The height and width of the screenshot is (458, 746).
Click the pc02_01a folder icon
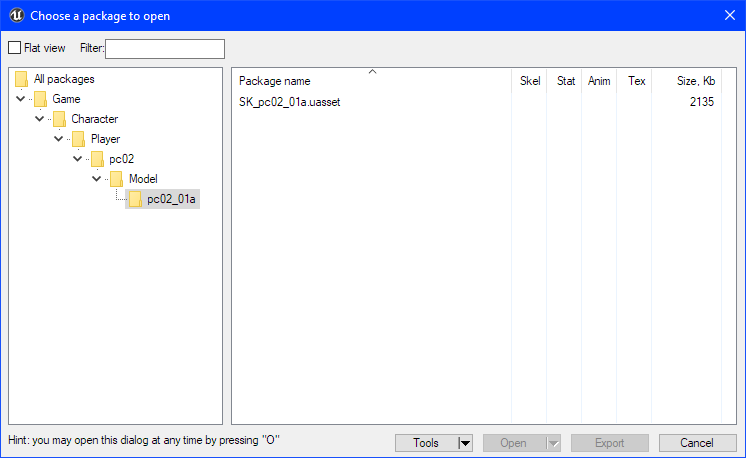click(135, 199)
